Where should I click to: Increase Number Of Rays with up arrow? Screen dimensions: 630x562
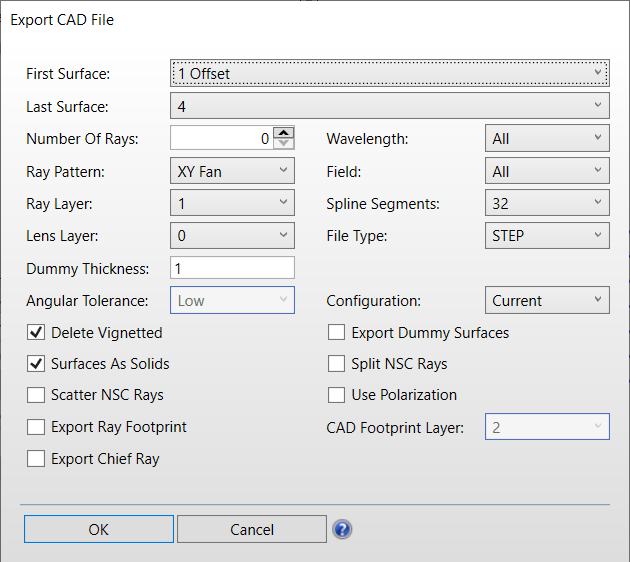pos(284,133)
